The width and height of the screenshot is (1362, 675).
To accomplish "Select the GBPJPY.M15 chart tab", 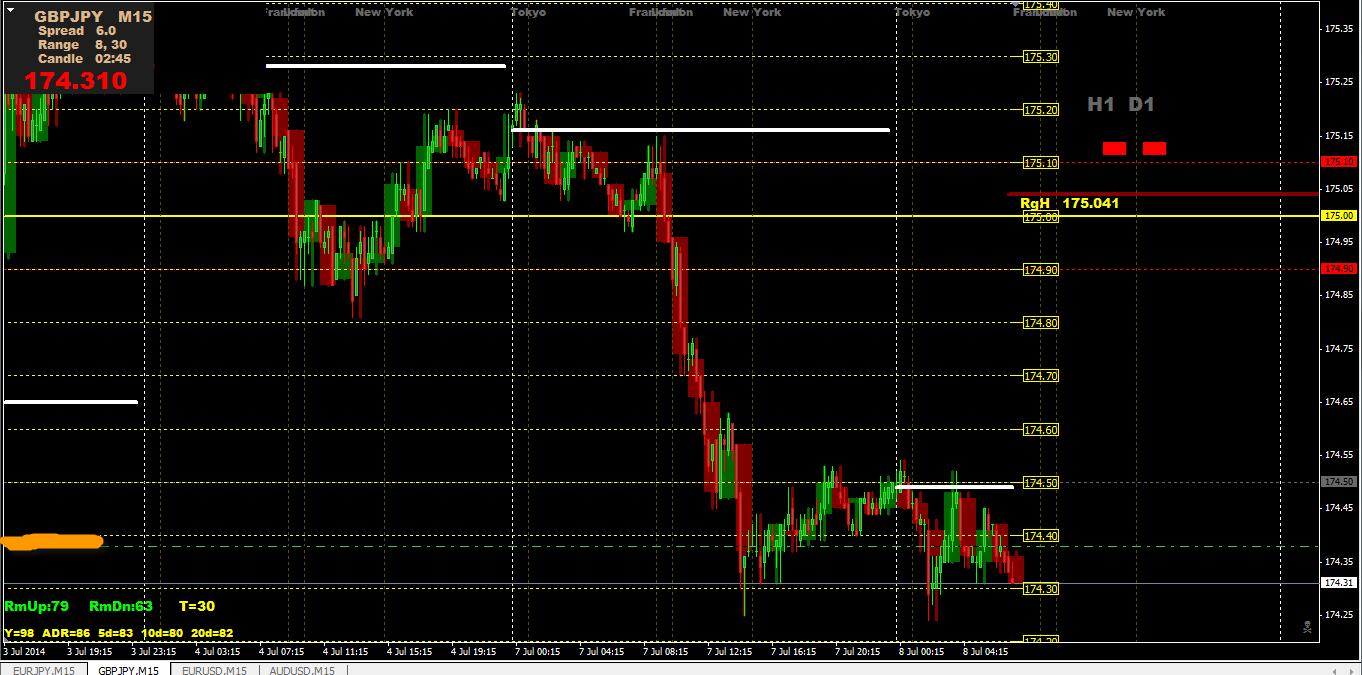I will (128, 670).
